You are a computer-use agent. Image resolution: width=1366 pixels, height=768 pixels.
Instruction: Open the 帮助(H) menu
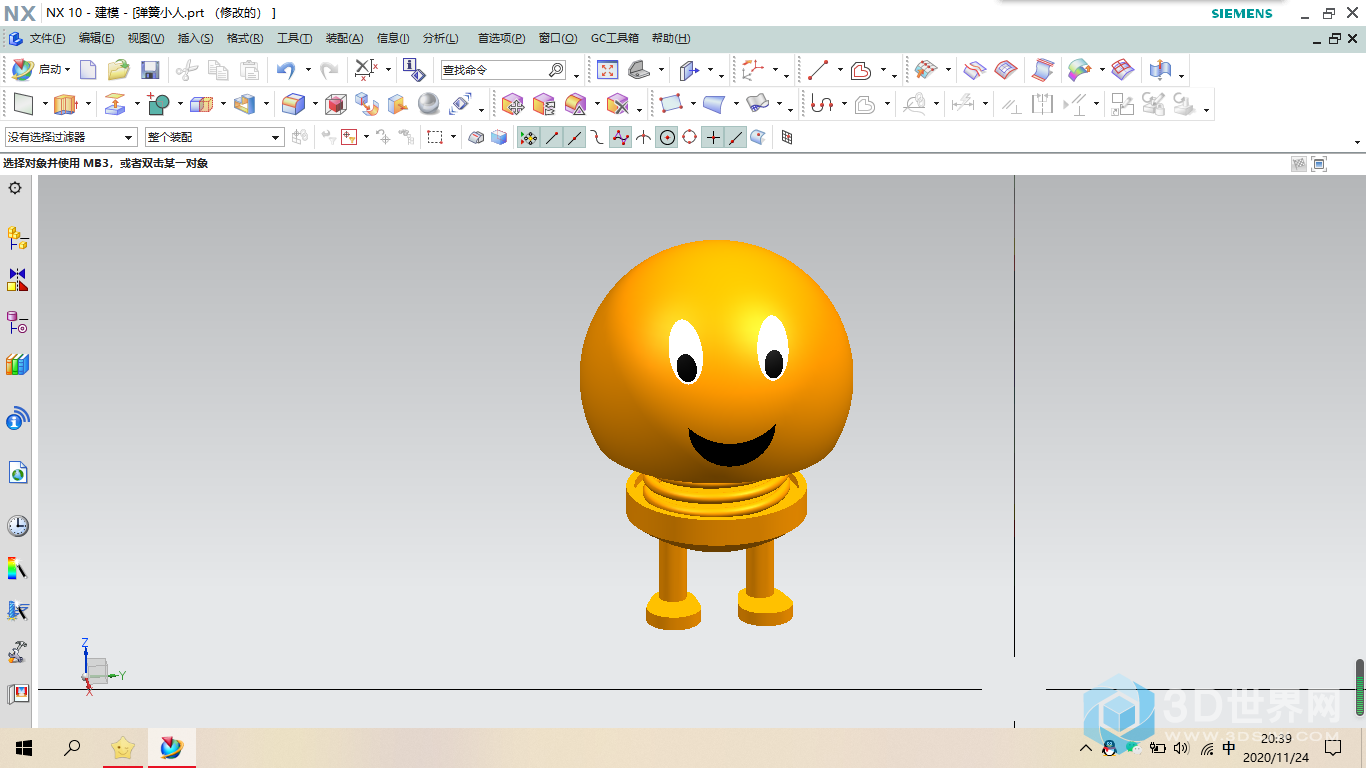pyautogui.click(x=670, y=38)
